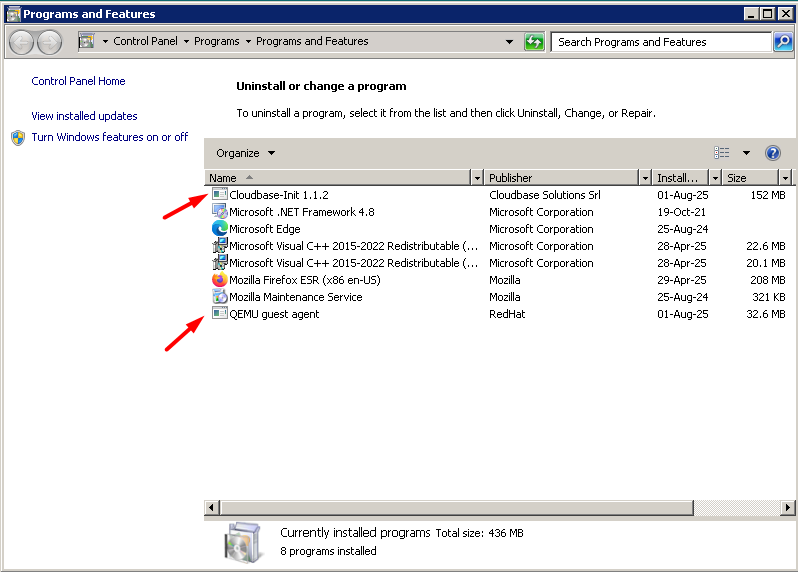Click the Microsoft Edge icon in list

click(220, 229)
